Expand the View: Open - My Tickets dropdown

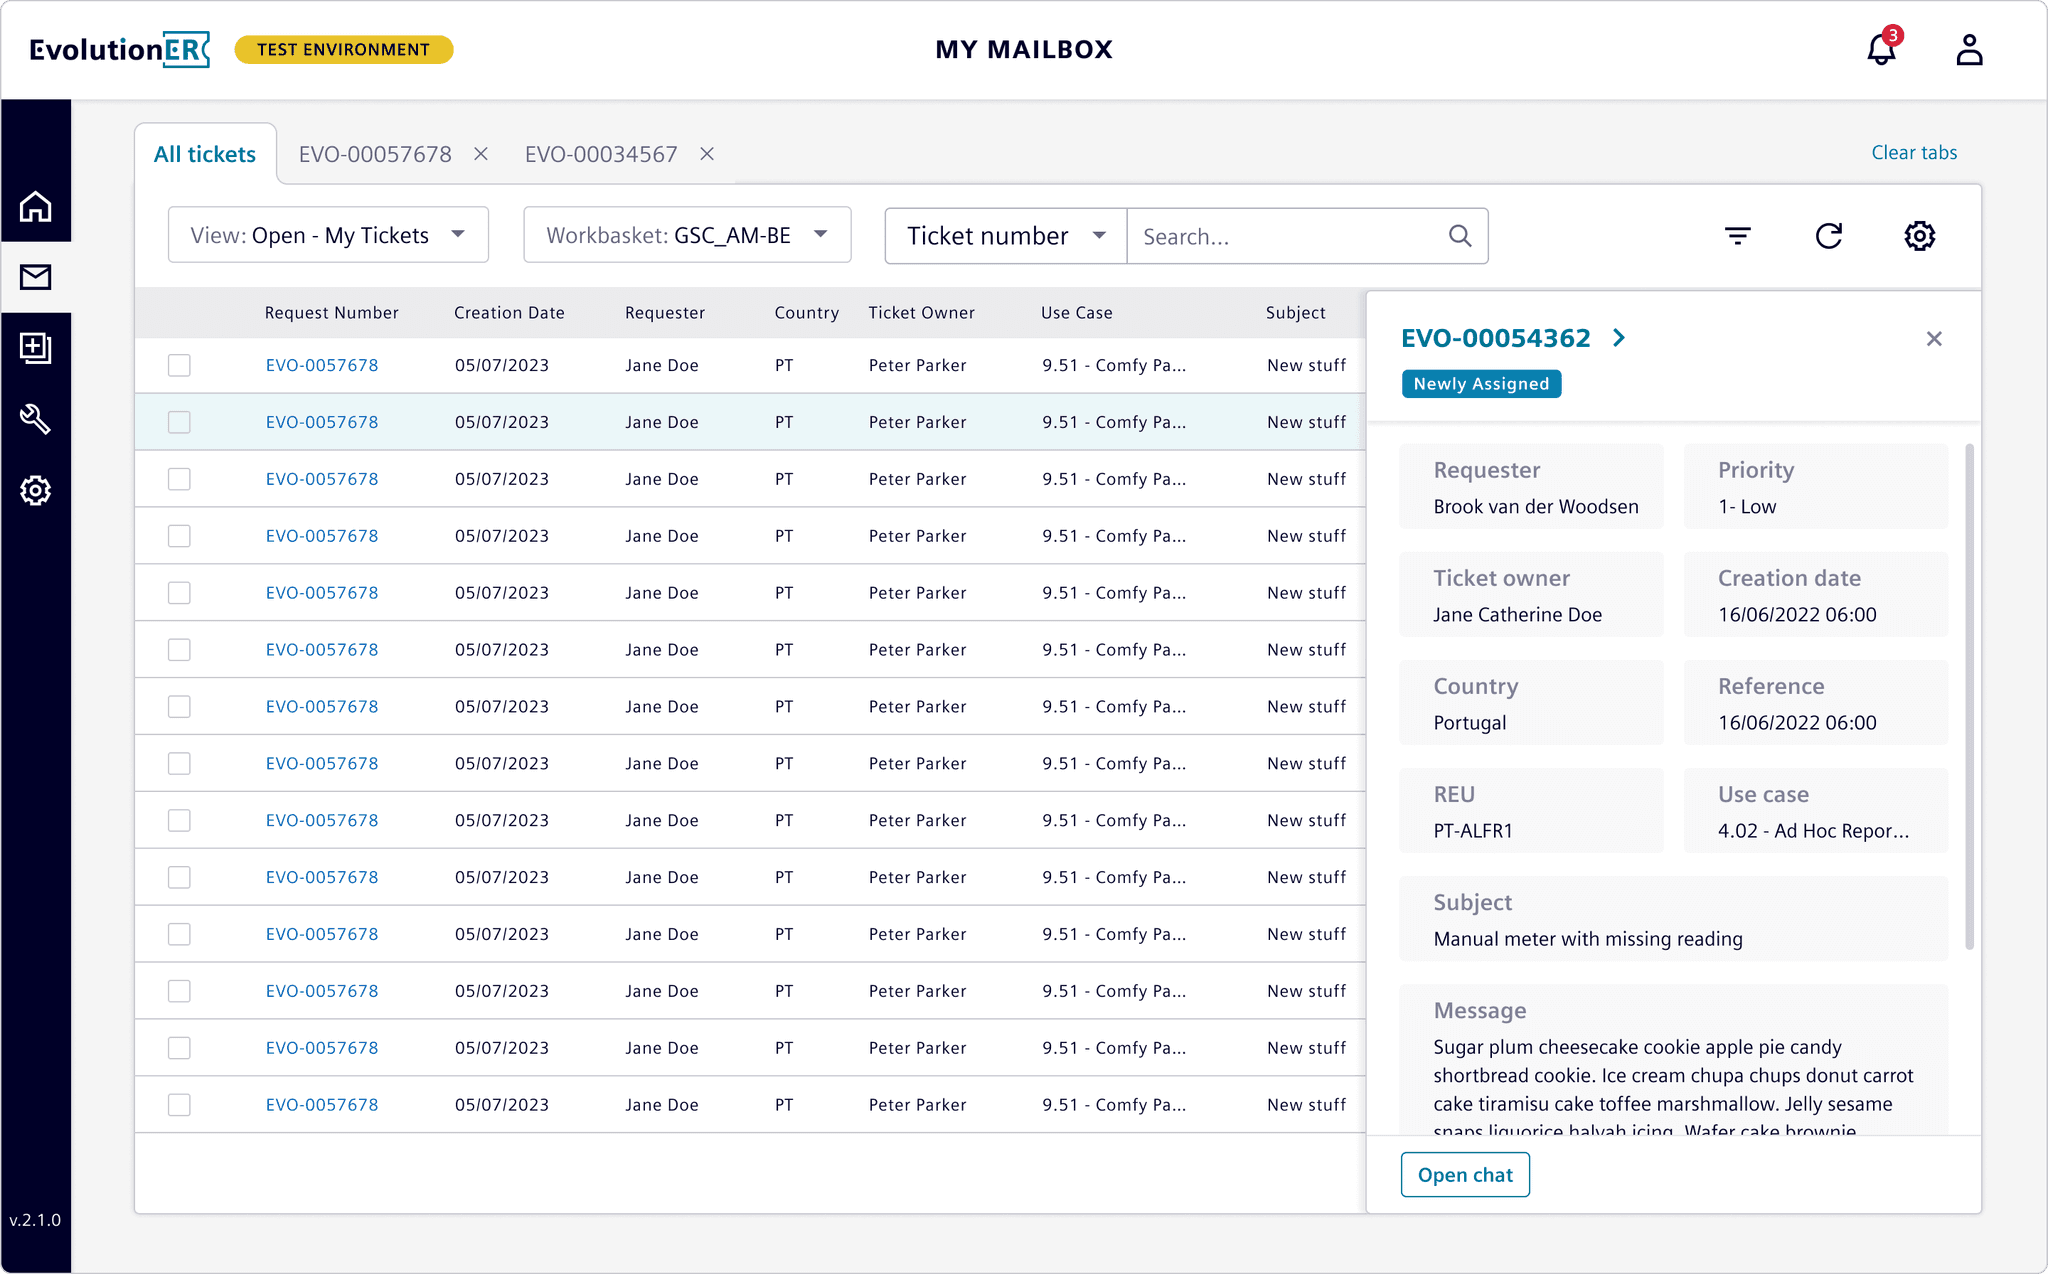[328, 235]
